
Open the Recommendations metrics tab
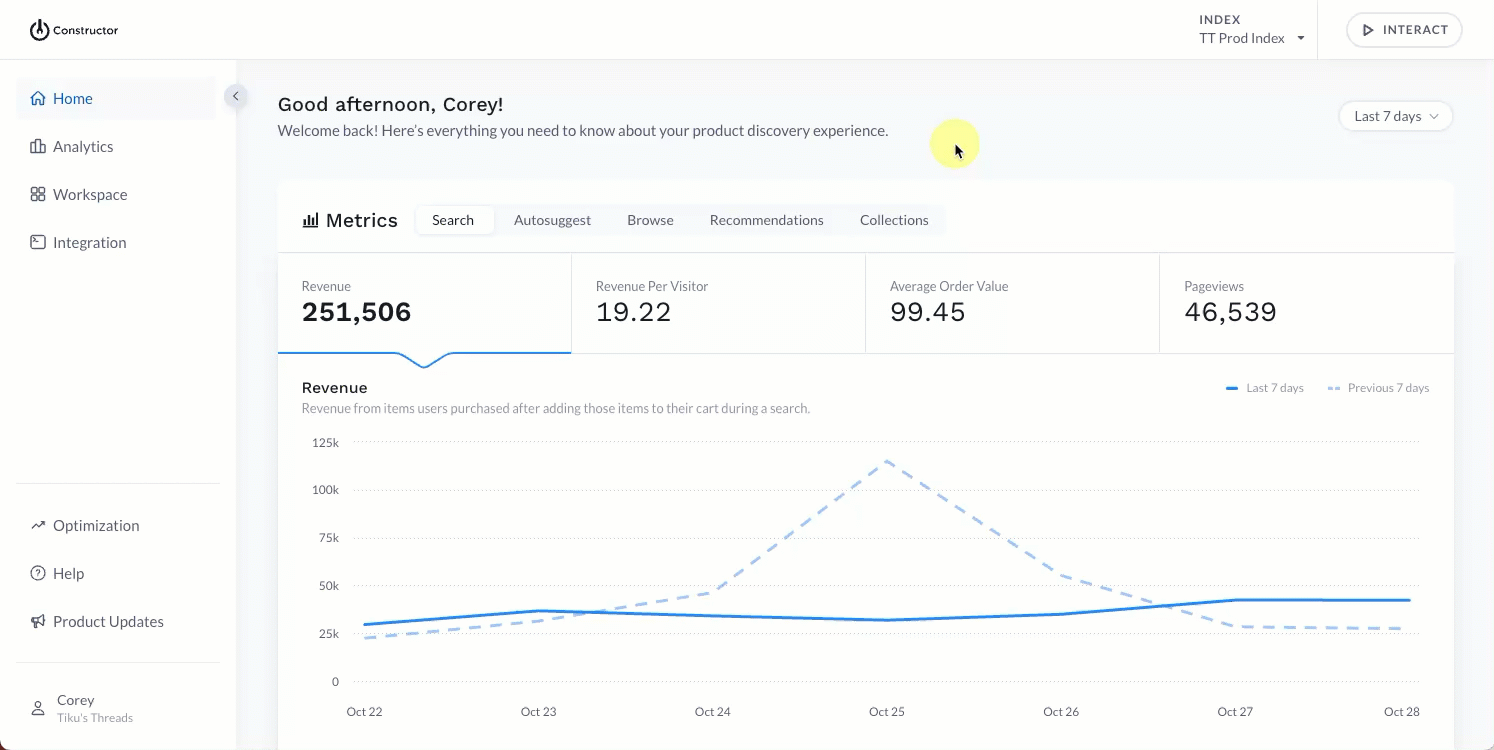[x=767, y=220]
